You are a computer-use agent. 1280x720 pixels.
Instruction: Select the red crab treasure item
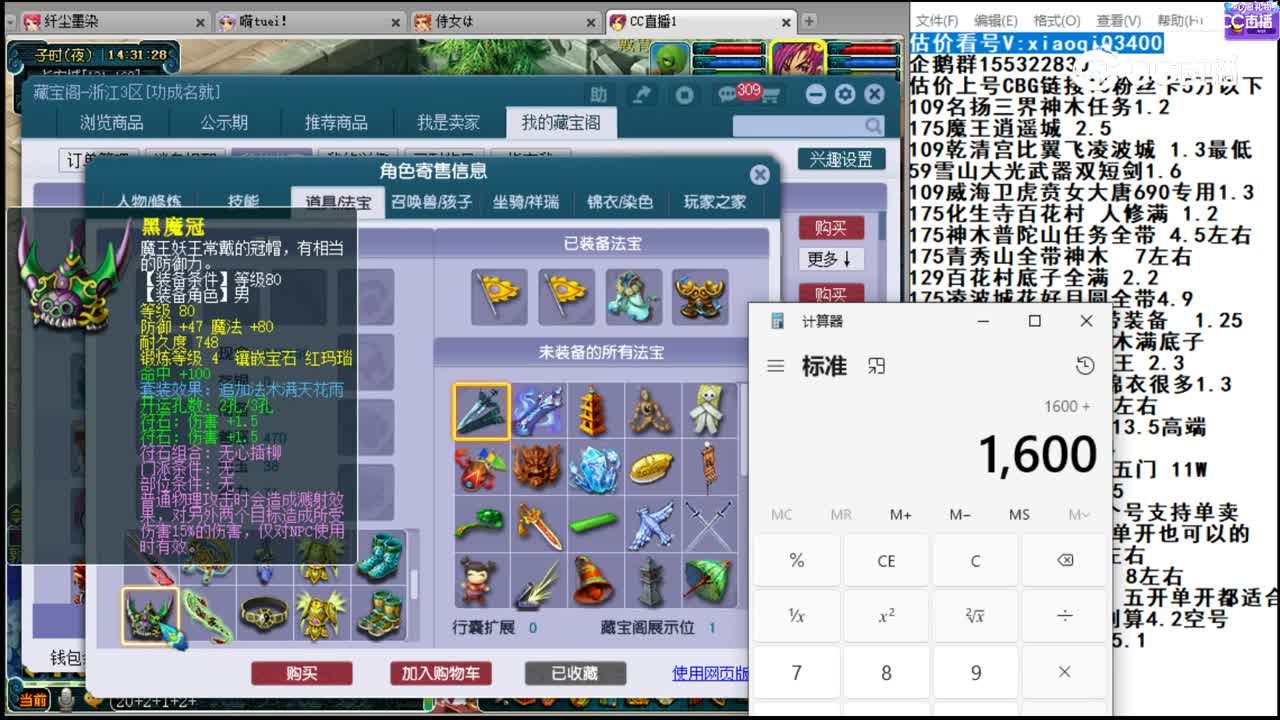click(481, 468)
